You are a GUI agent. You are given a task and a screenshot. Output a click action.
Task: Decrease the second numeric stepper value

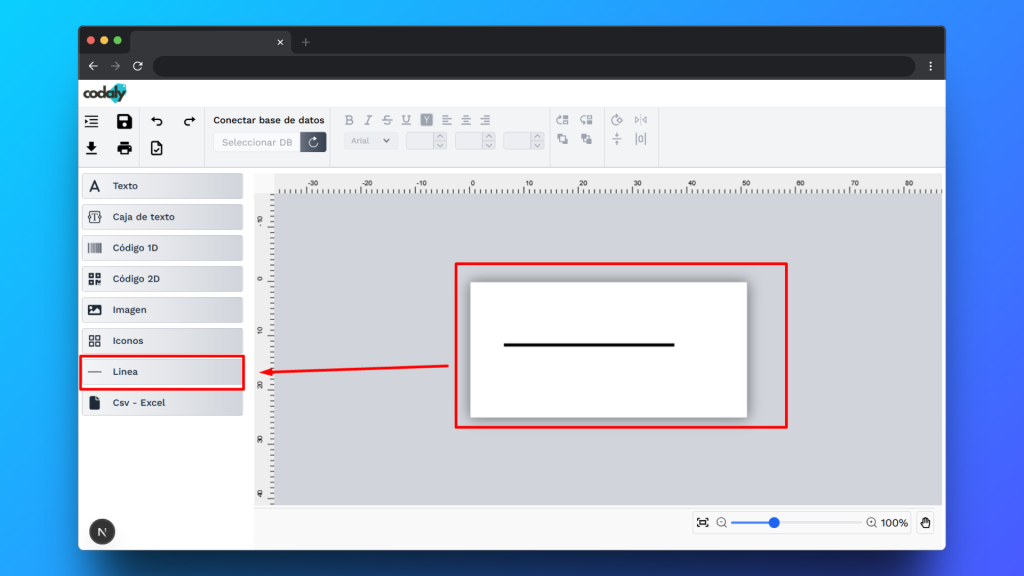(488, 145)
